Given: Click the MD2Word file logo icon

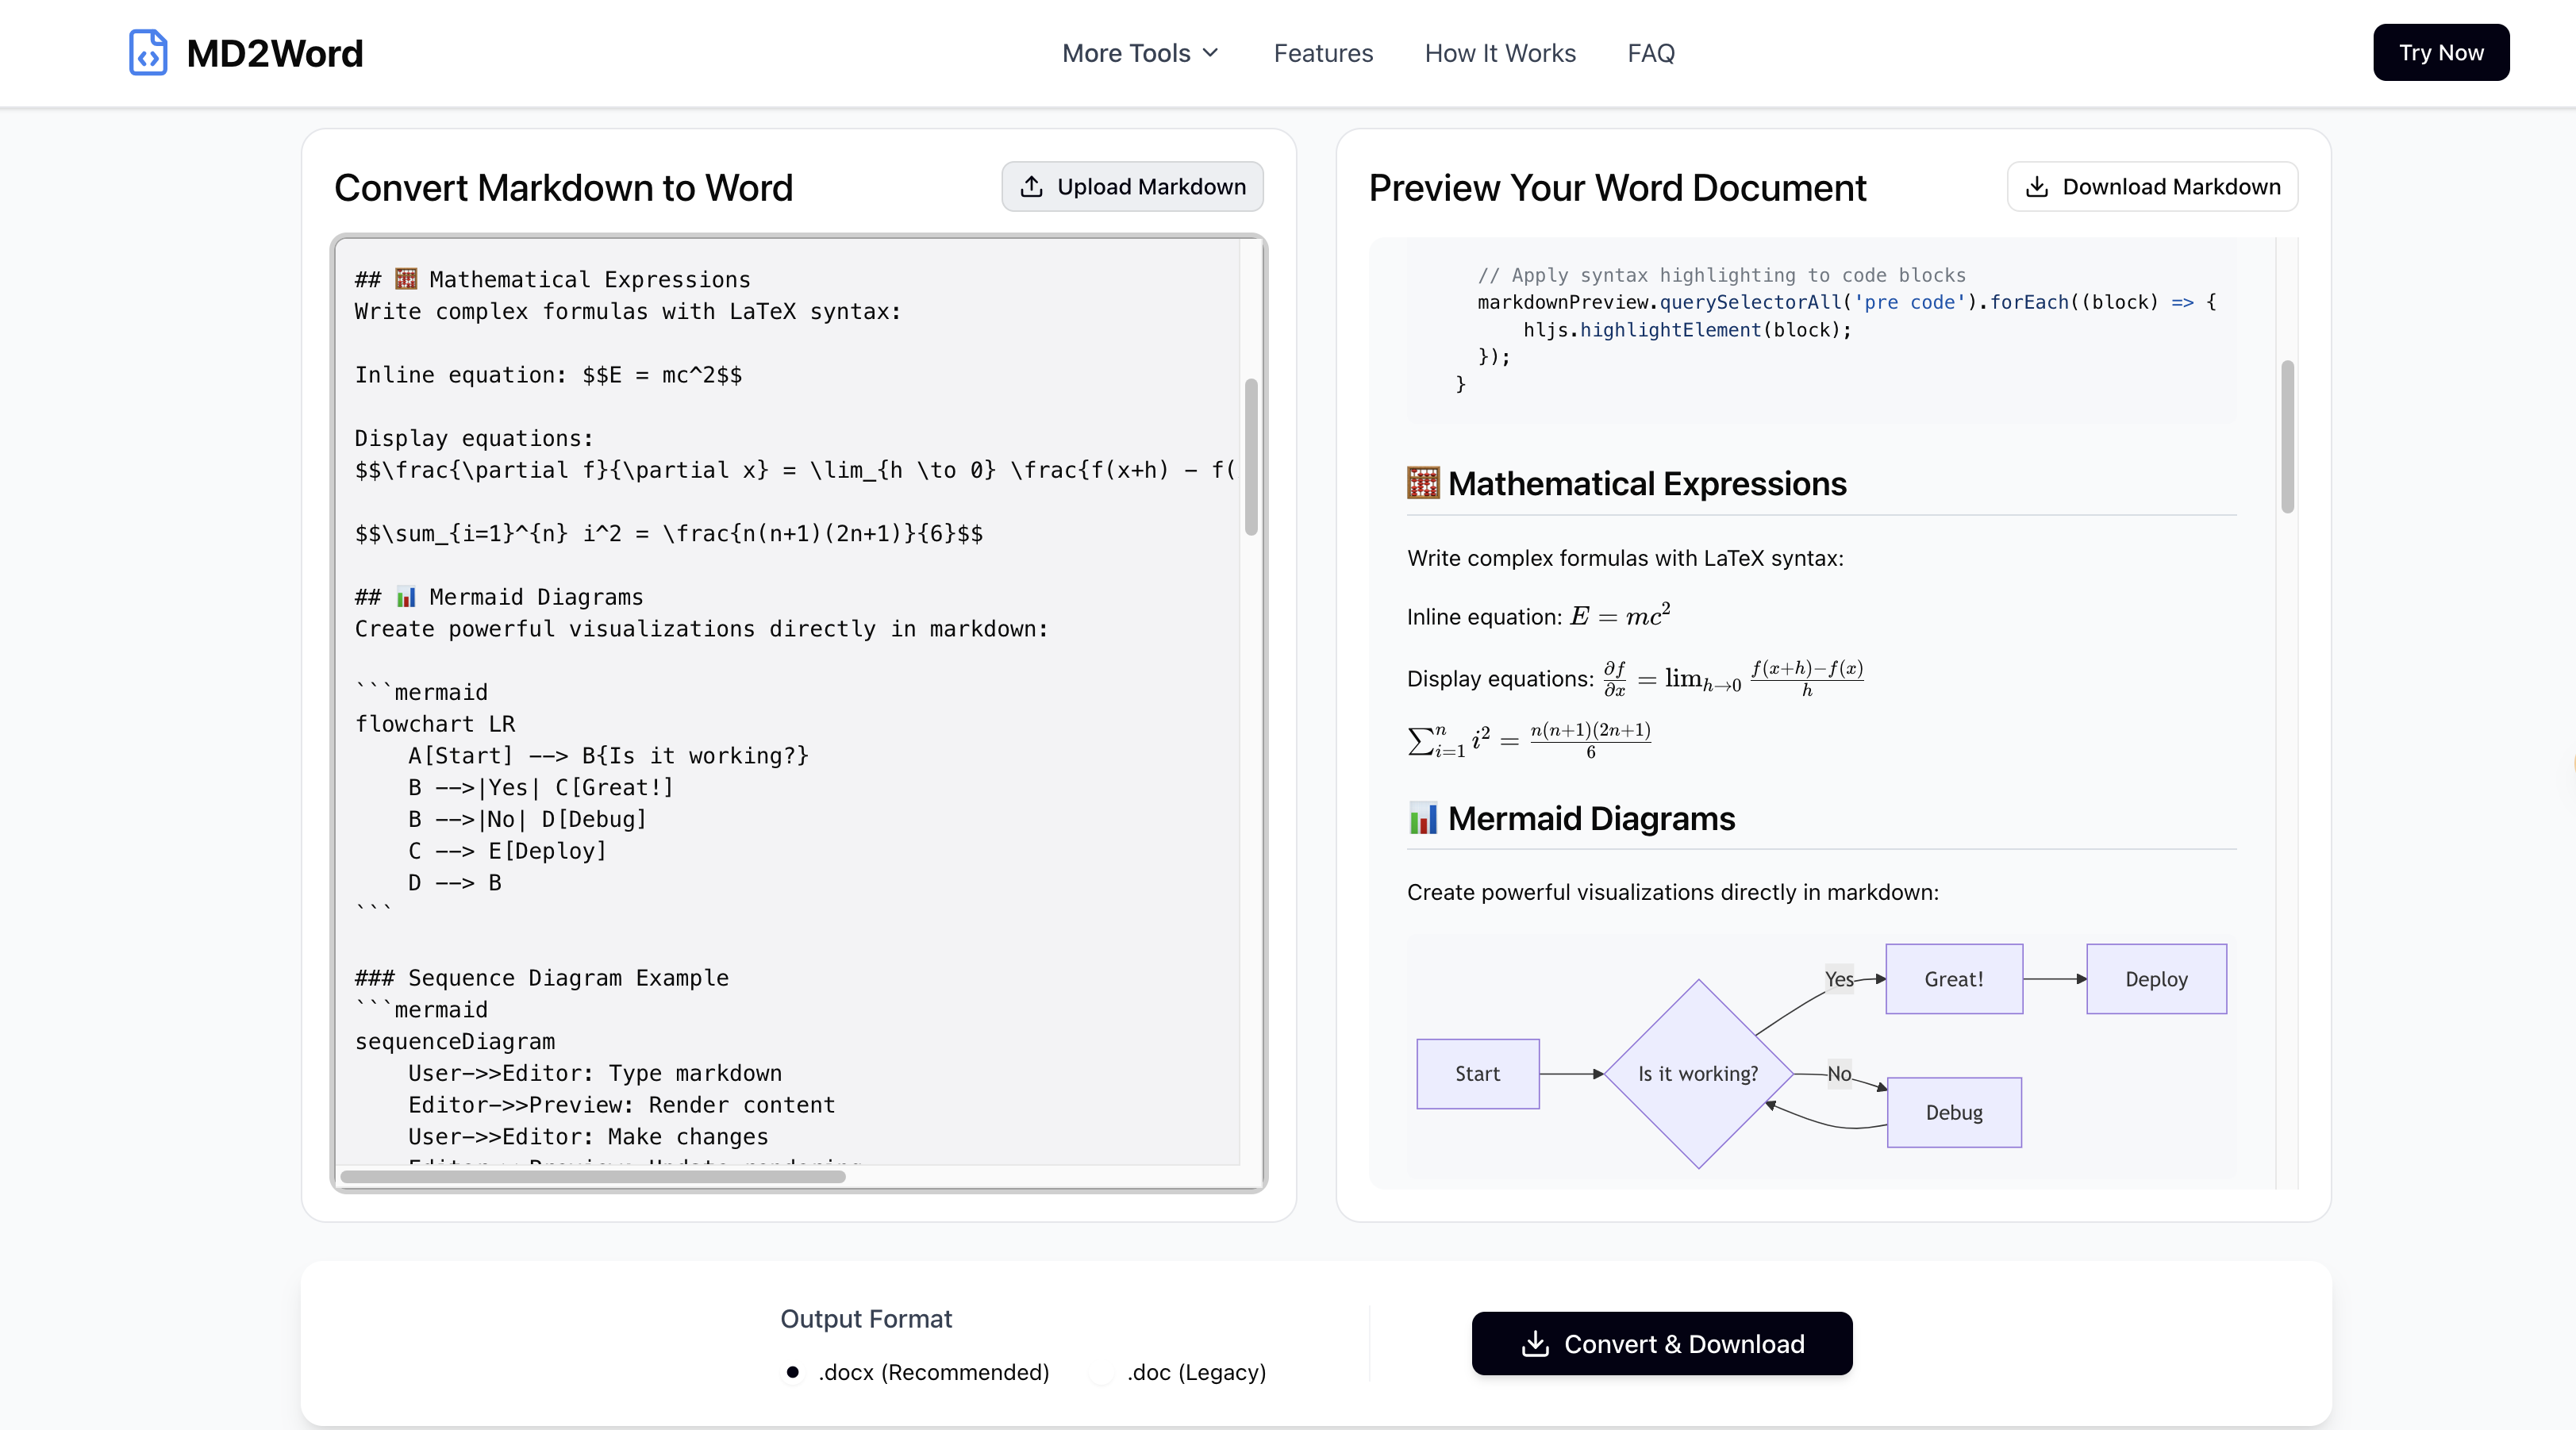Looking at the screenshot, I should (148, 53).
